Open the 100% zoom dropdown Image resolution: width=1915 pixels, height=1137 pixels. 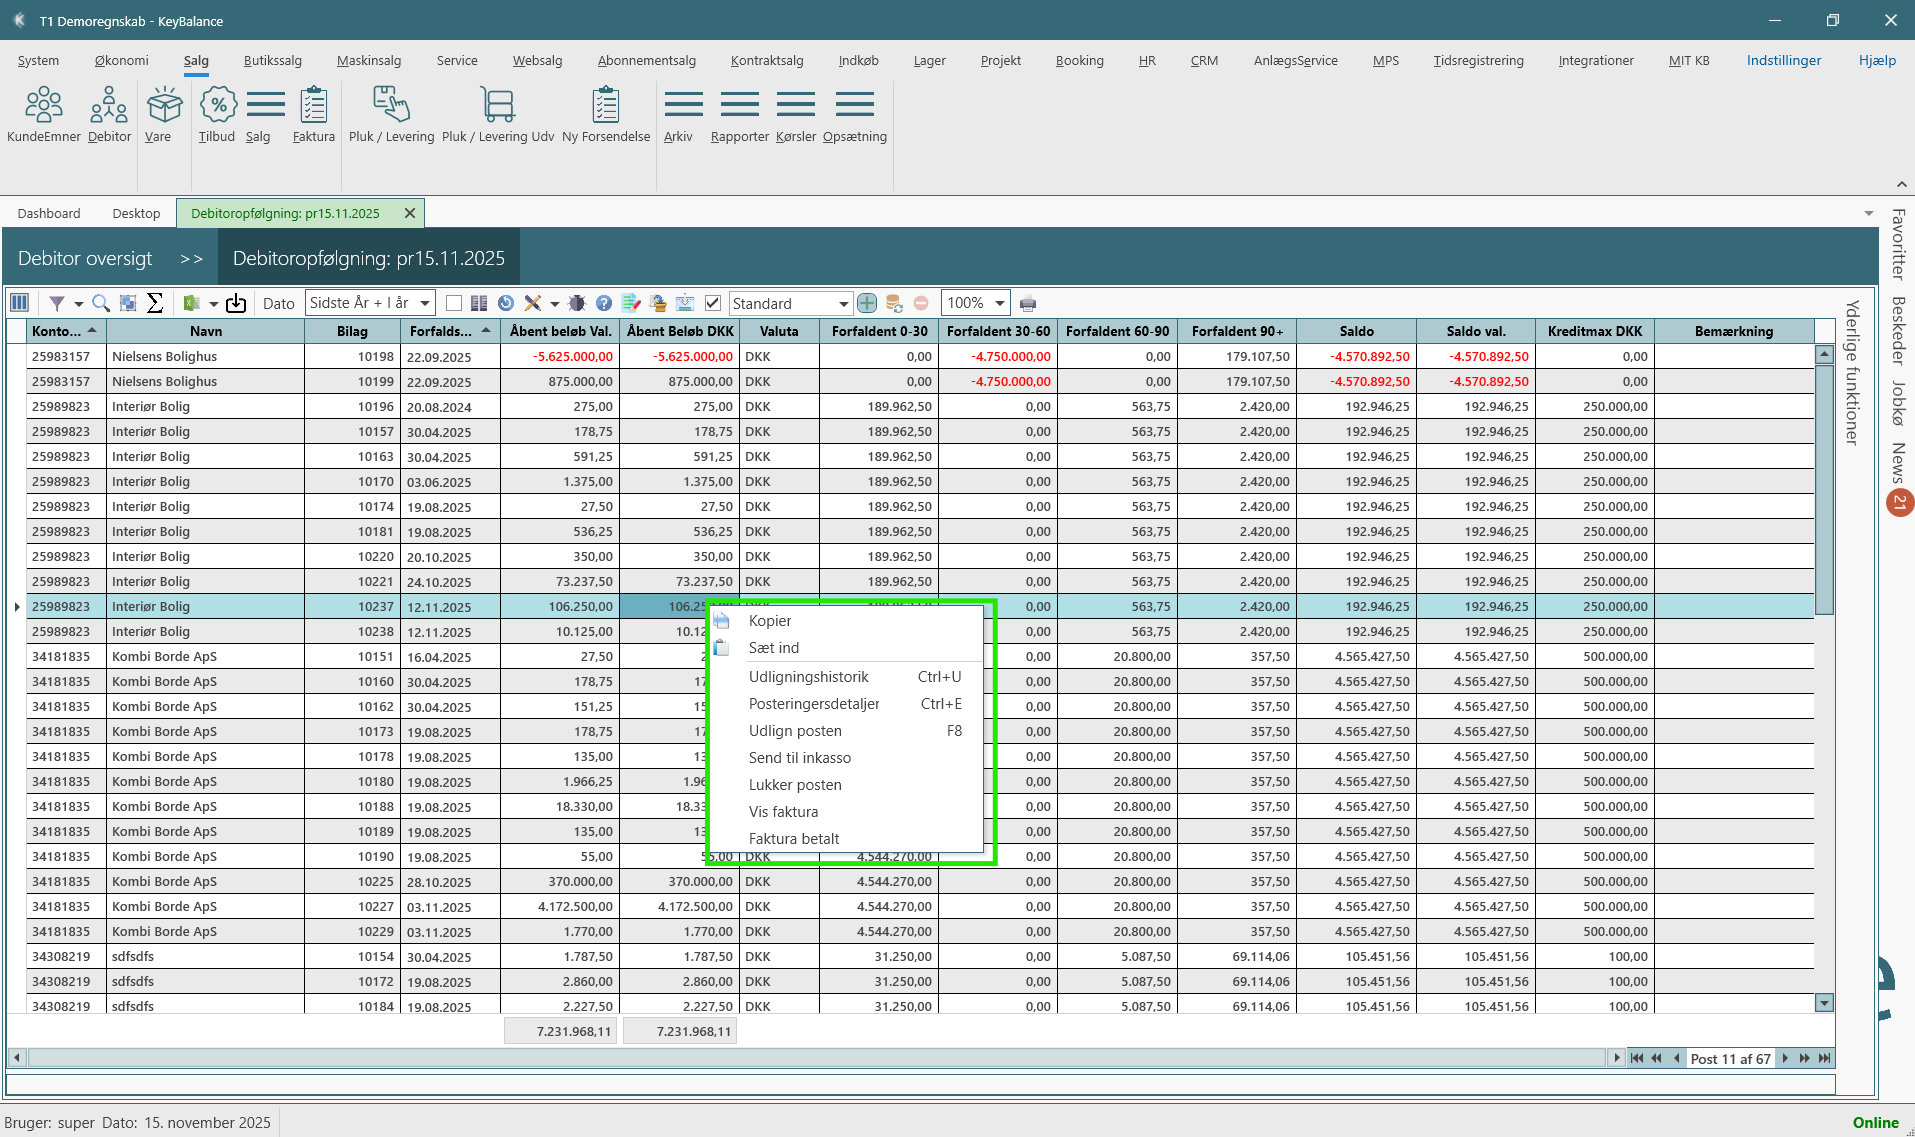coord(1000,303)
